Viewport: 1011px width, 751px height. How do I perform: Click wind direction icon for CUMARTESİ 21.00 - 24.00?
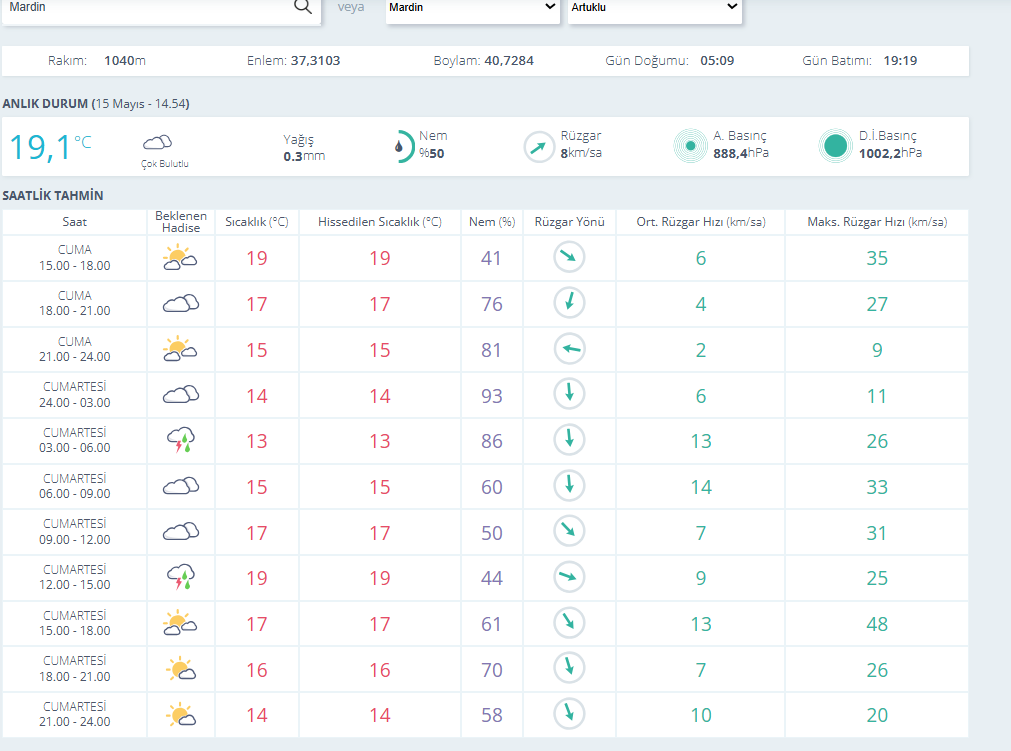click(x=569, y=714)
